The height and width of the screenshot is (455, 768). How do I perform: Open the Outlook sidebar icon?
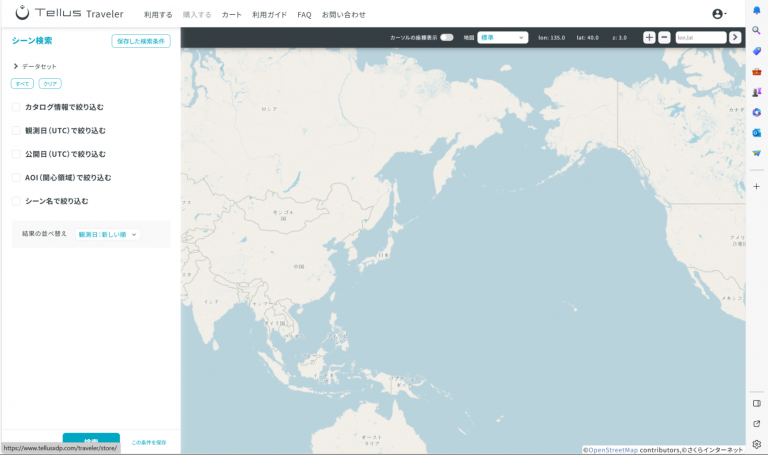pos(757,133)
